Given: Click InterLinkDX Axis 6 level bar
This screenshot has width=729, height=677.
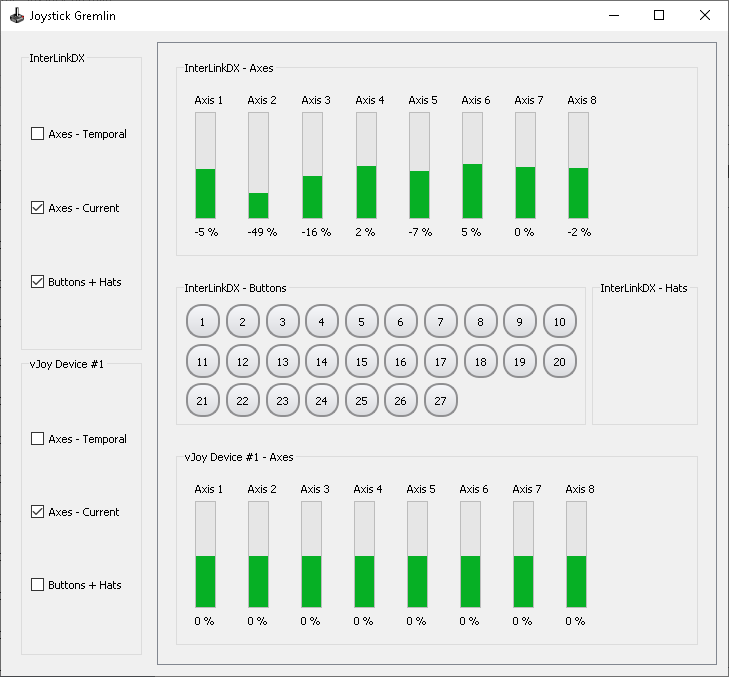Looking at the screenshot, I should tap(472, 166).
